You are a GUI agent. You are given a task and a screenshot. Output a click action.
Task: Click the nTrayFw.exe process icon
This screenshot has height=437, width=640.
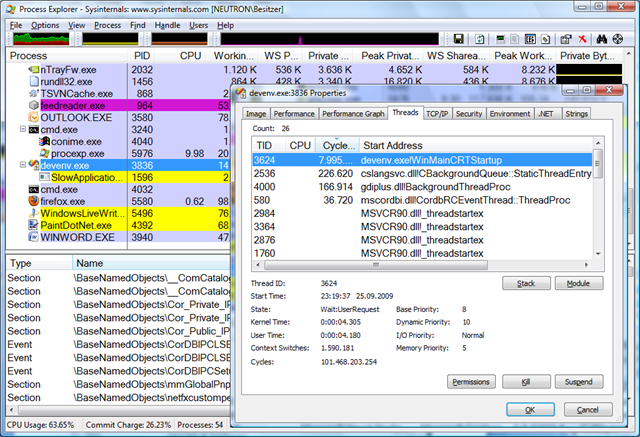click(x=34, y=69)
